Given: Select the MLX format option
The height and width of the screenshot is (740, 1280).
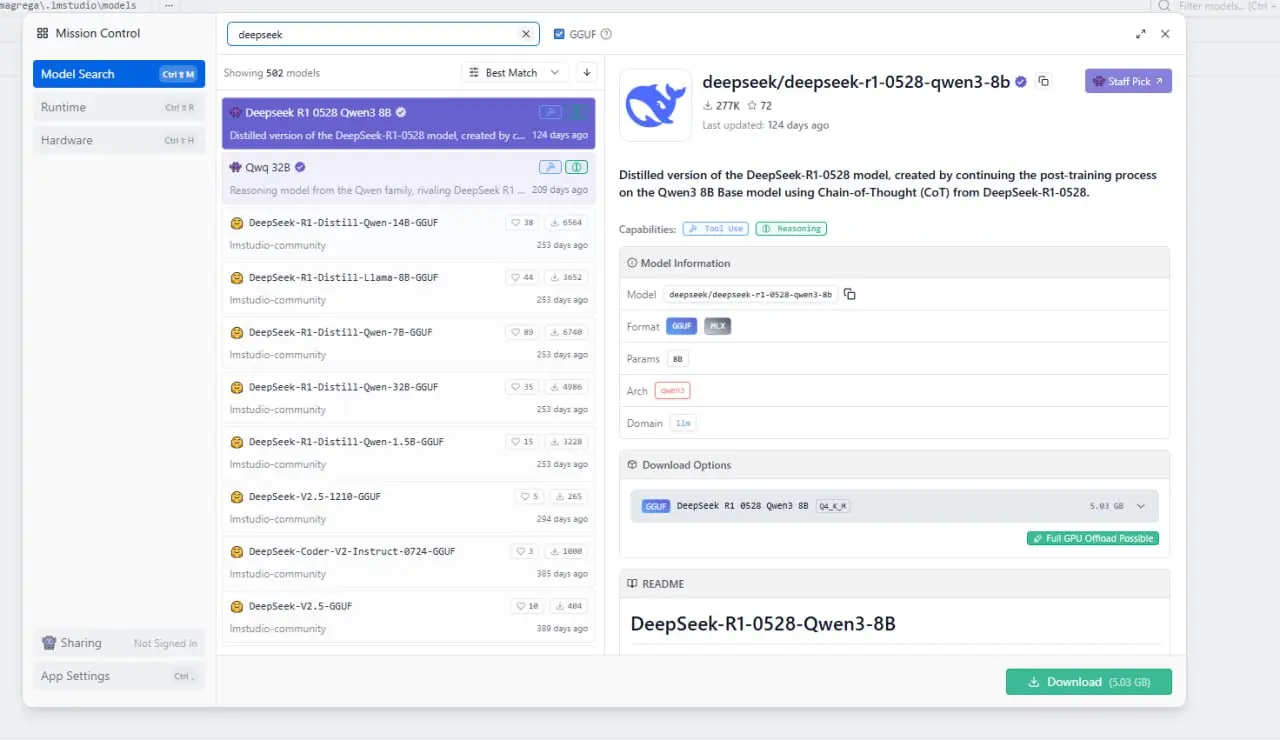Looking at the screenshot, I should tap(717, 326).
